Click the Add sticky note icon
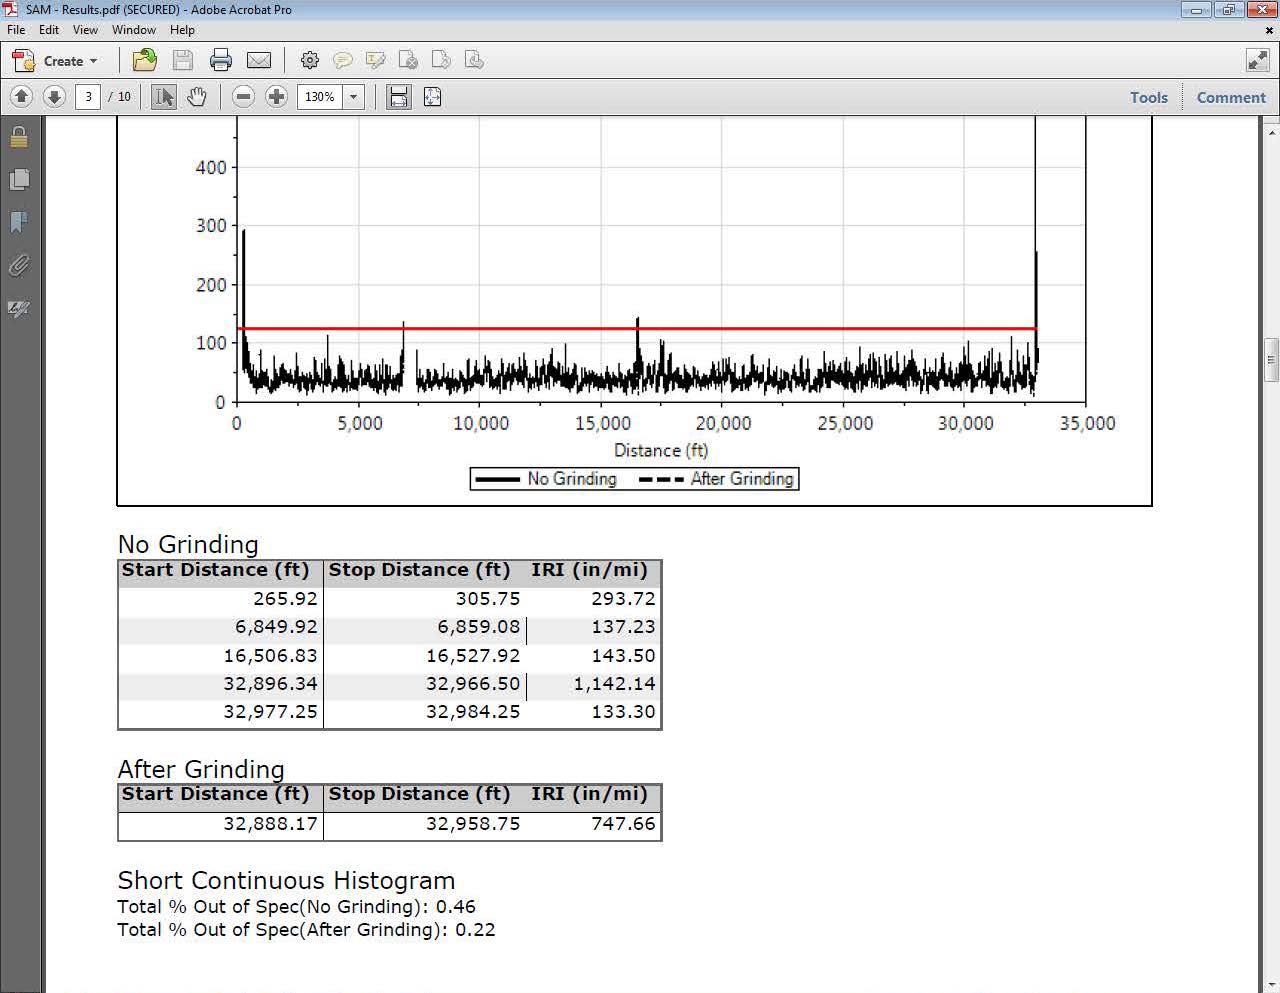This screenshot has width=1280, height=993. point(343,61)
